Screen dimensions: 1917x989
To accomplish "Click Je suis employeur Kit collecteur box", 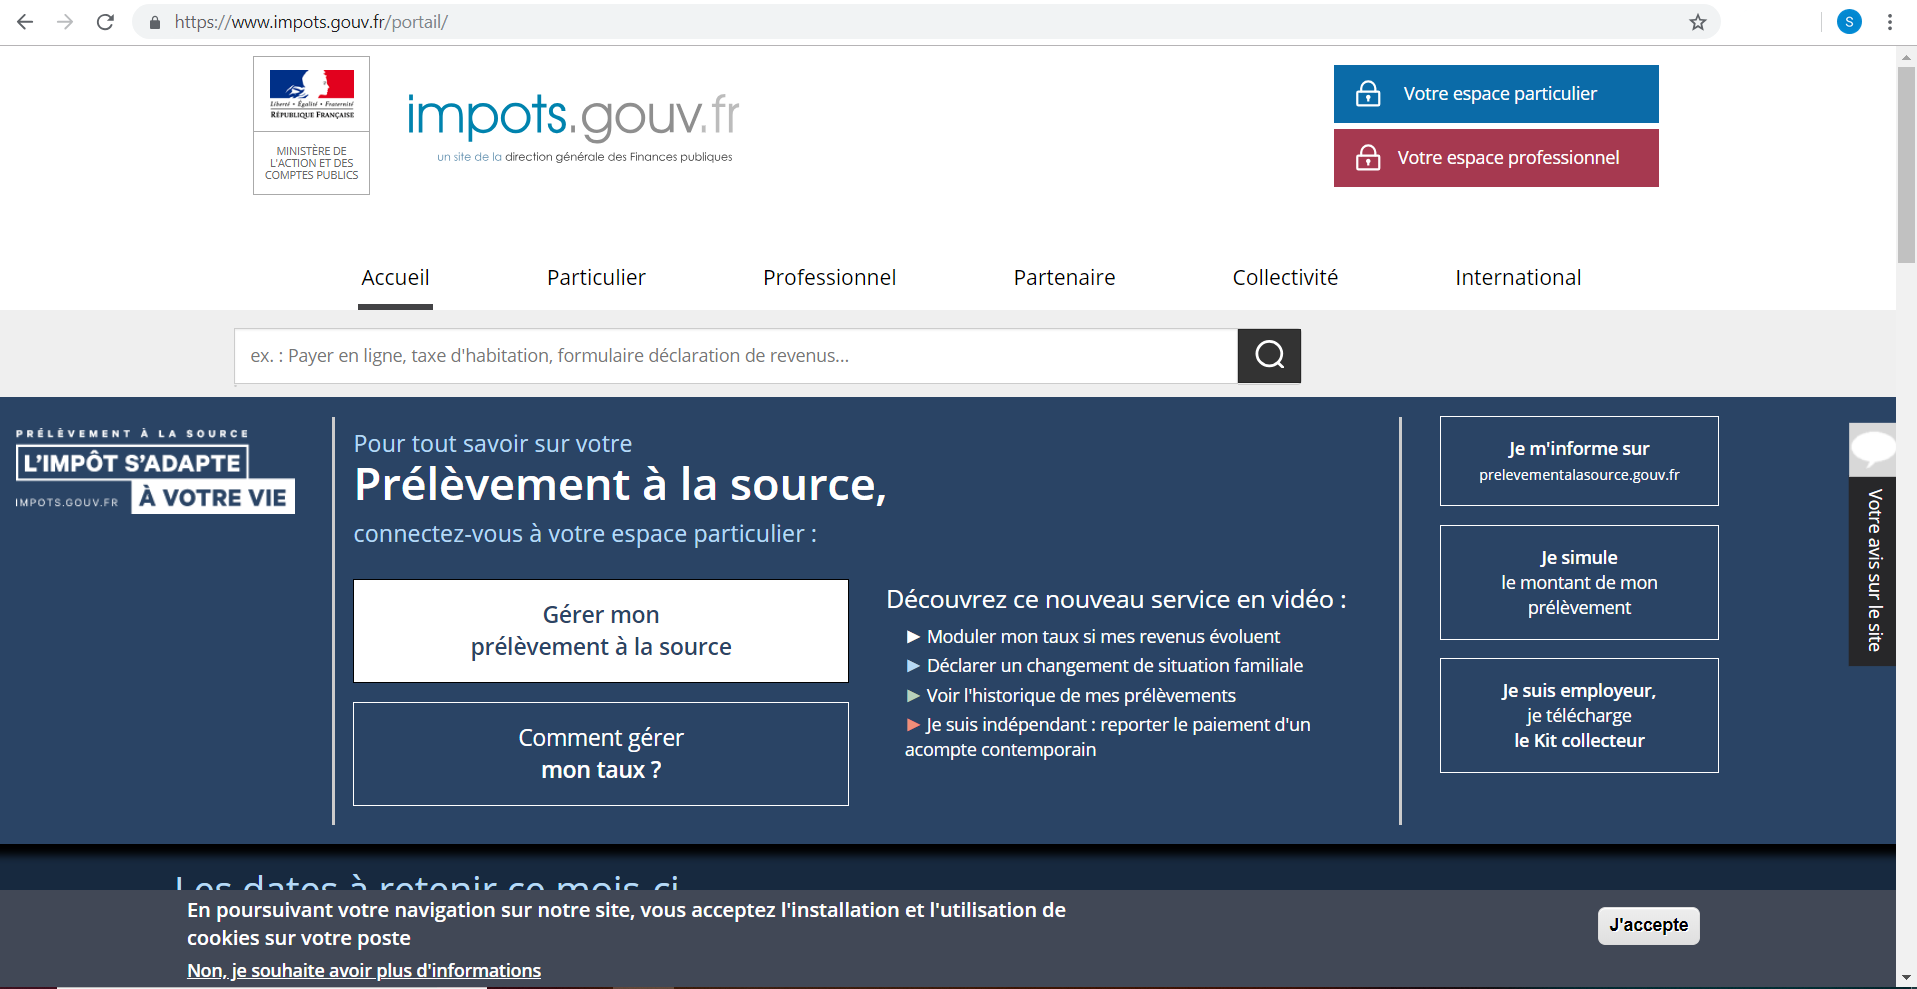I will click(x=1579, y=716).
